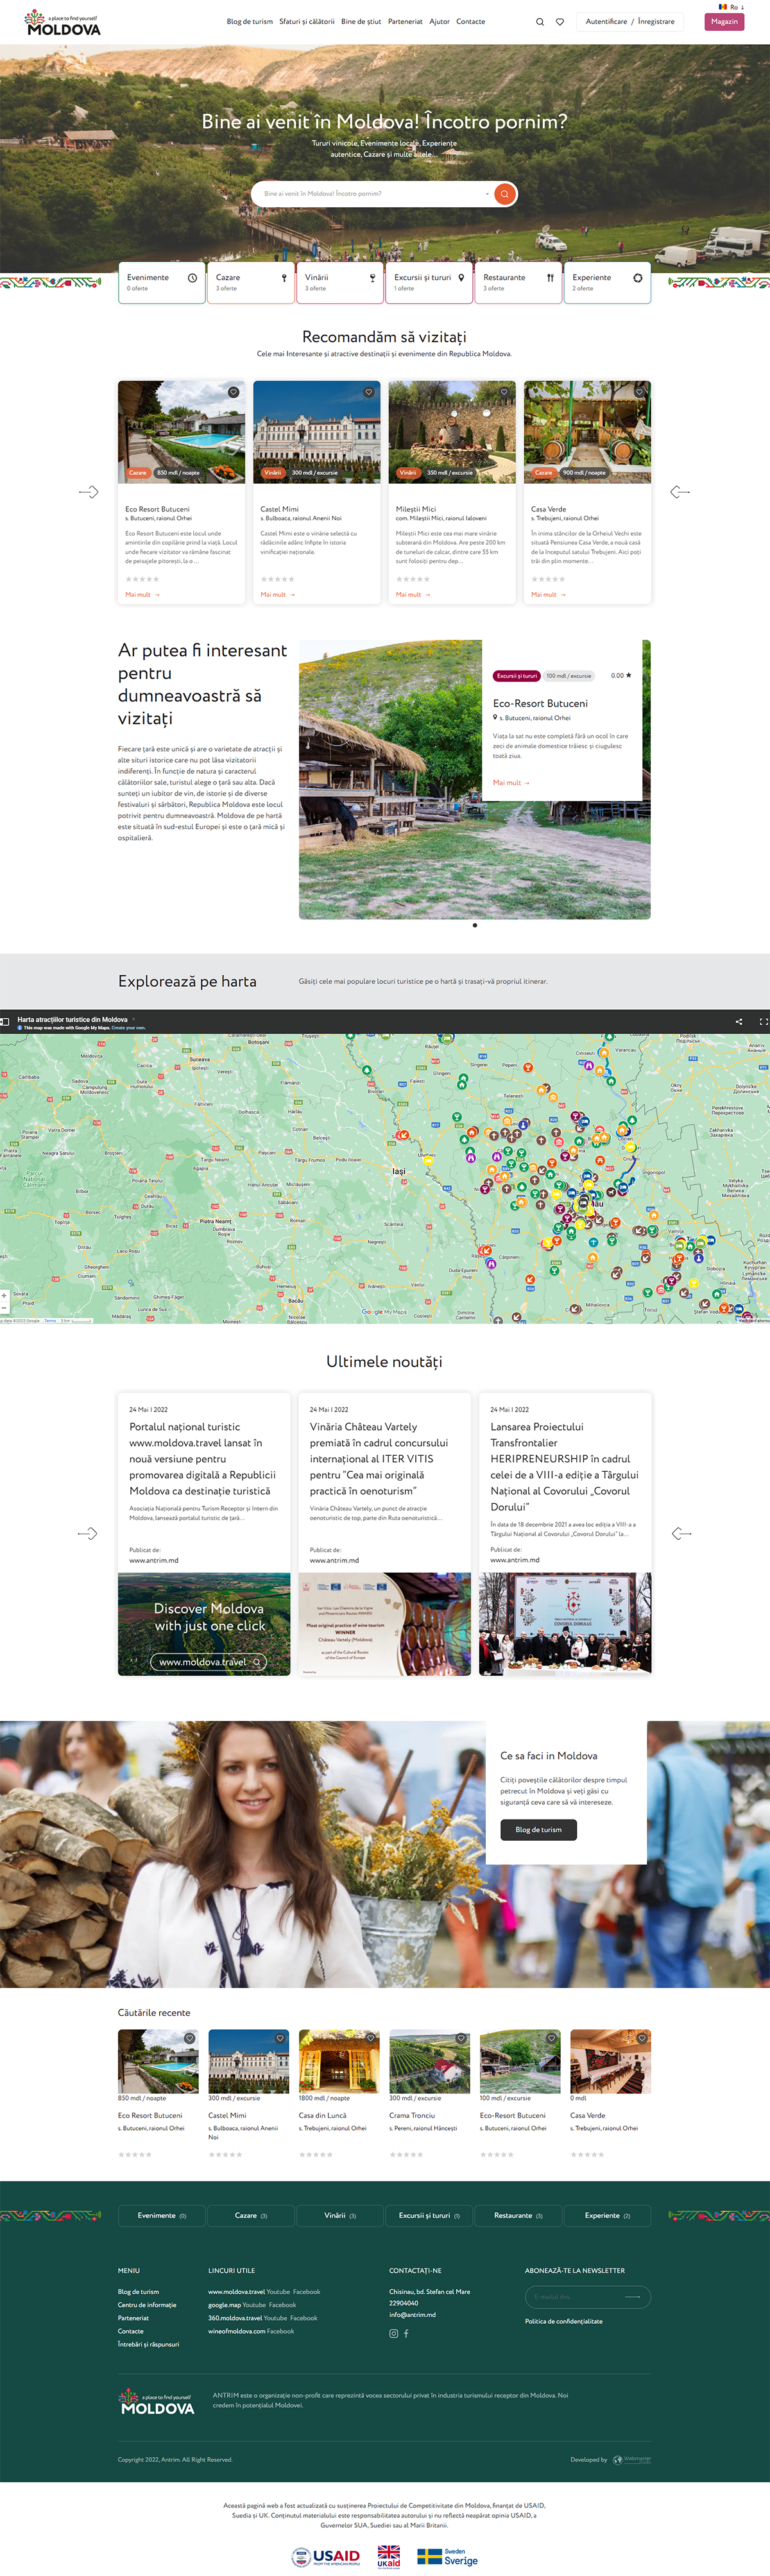Image resolution: width=770 pixels, height=2576 pixels.
Task: Click the purple Magazin button
Action: coord(724,22)
